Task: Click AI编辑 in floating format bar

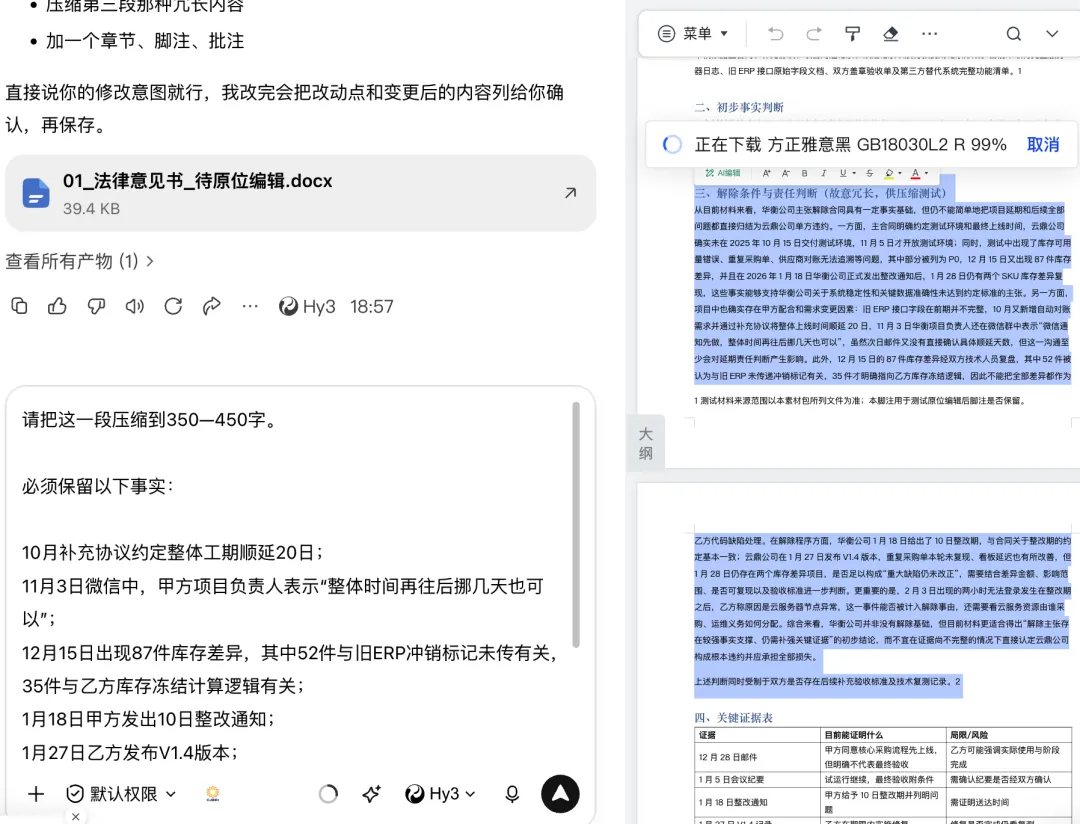Action: 723,173
